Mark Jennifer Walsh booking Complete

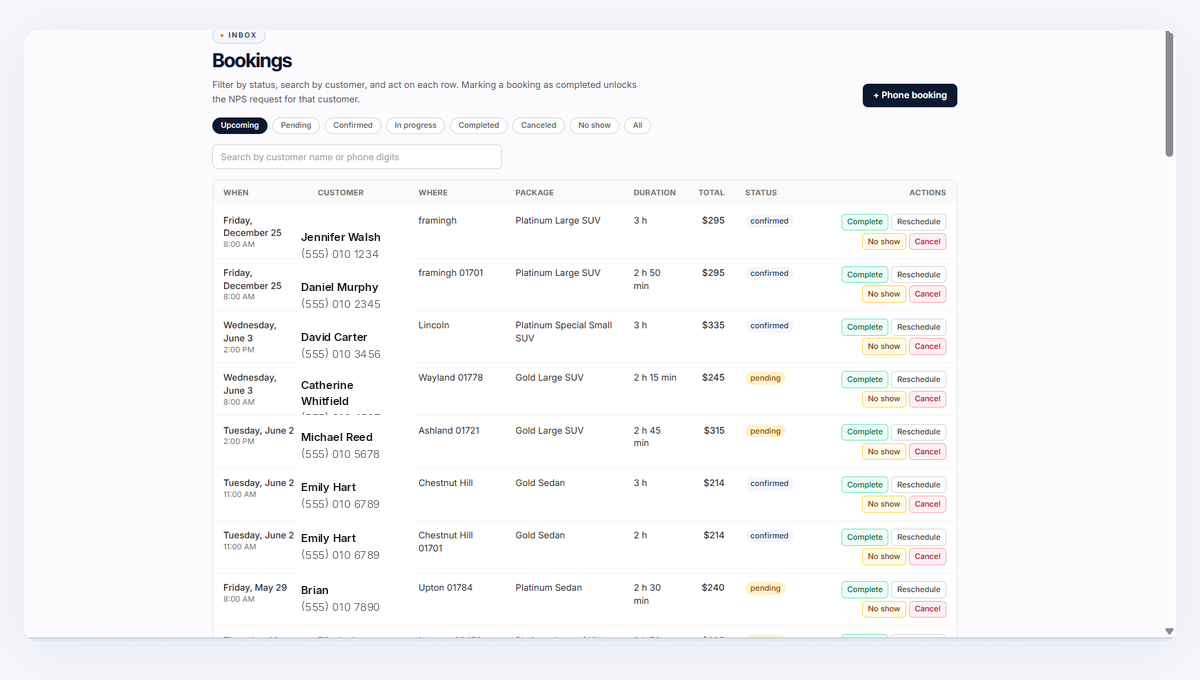pyautogui.click(x=865, y=222)
